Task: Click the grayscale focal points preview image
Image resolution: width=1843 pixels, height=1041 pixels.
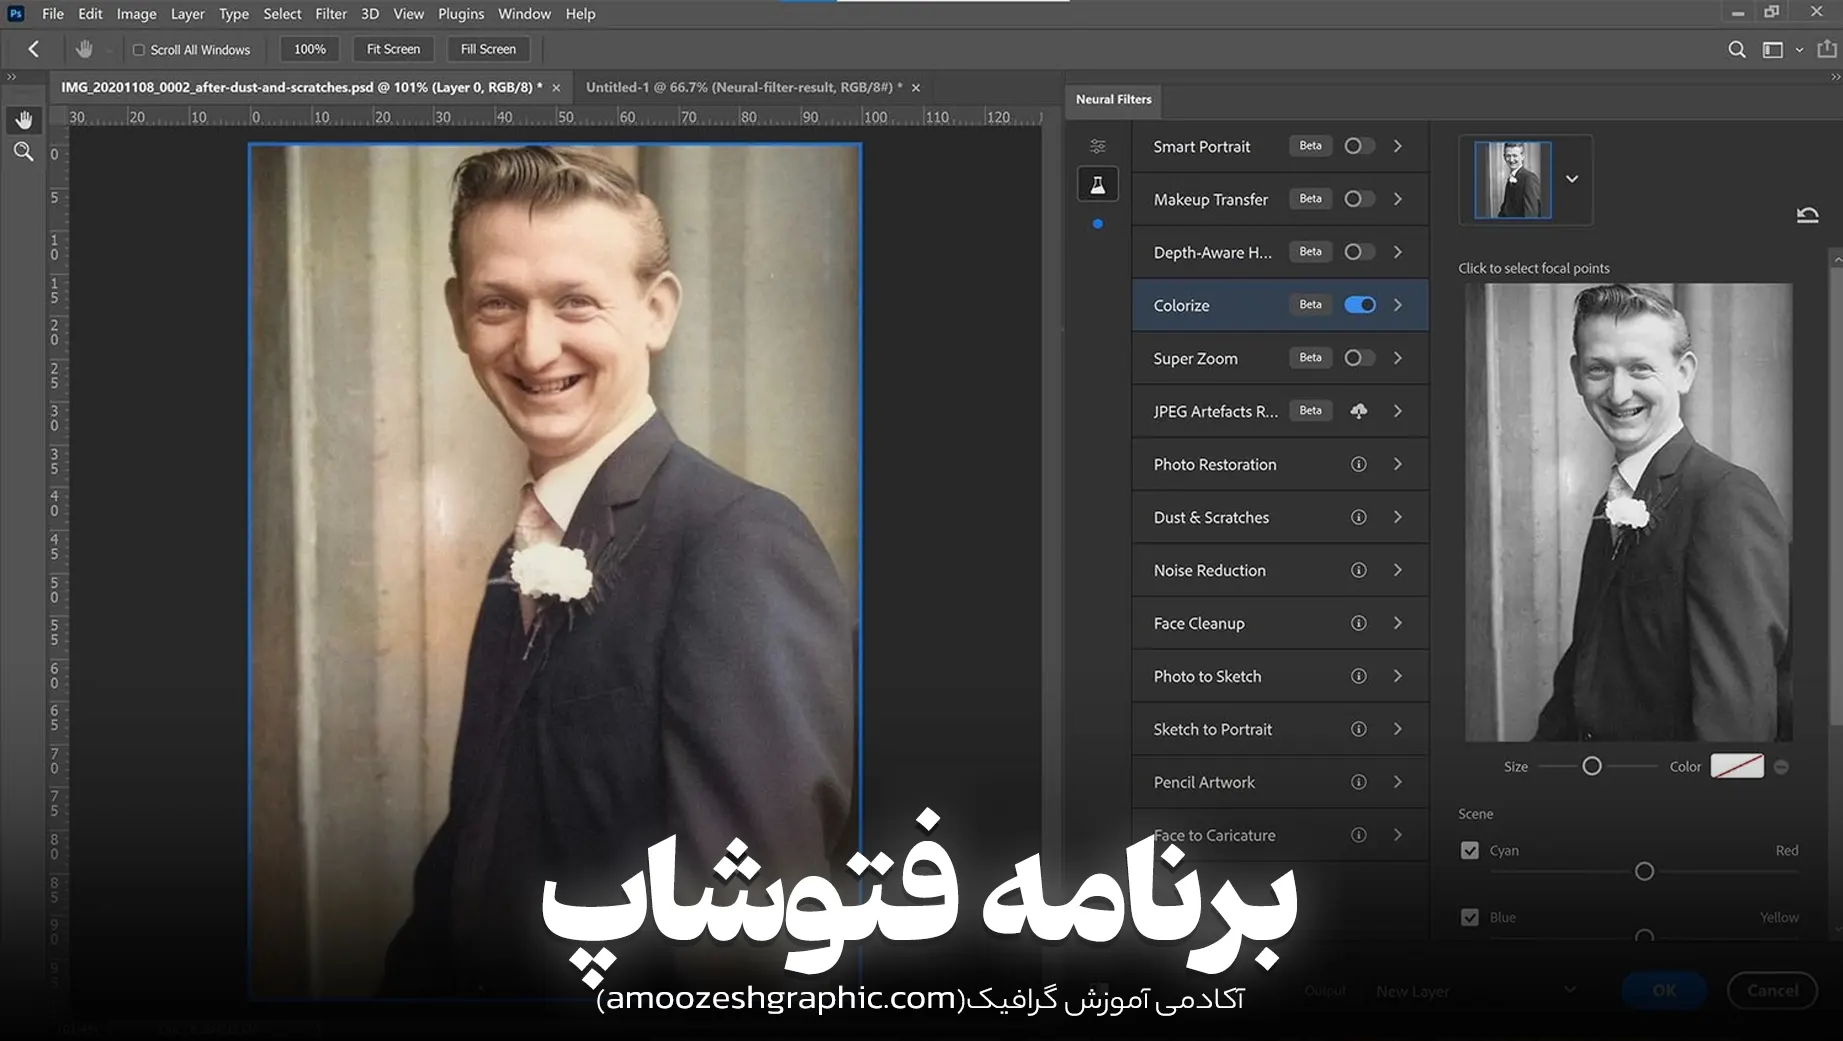Action: pos(1629,512)
